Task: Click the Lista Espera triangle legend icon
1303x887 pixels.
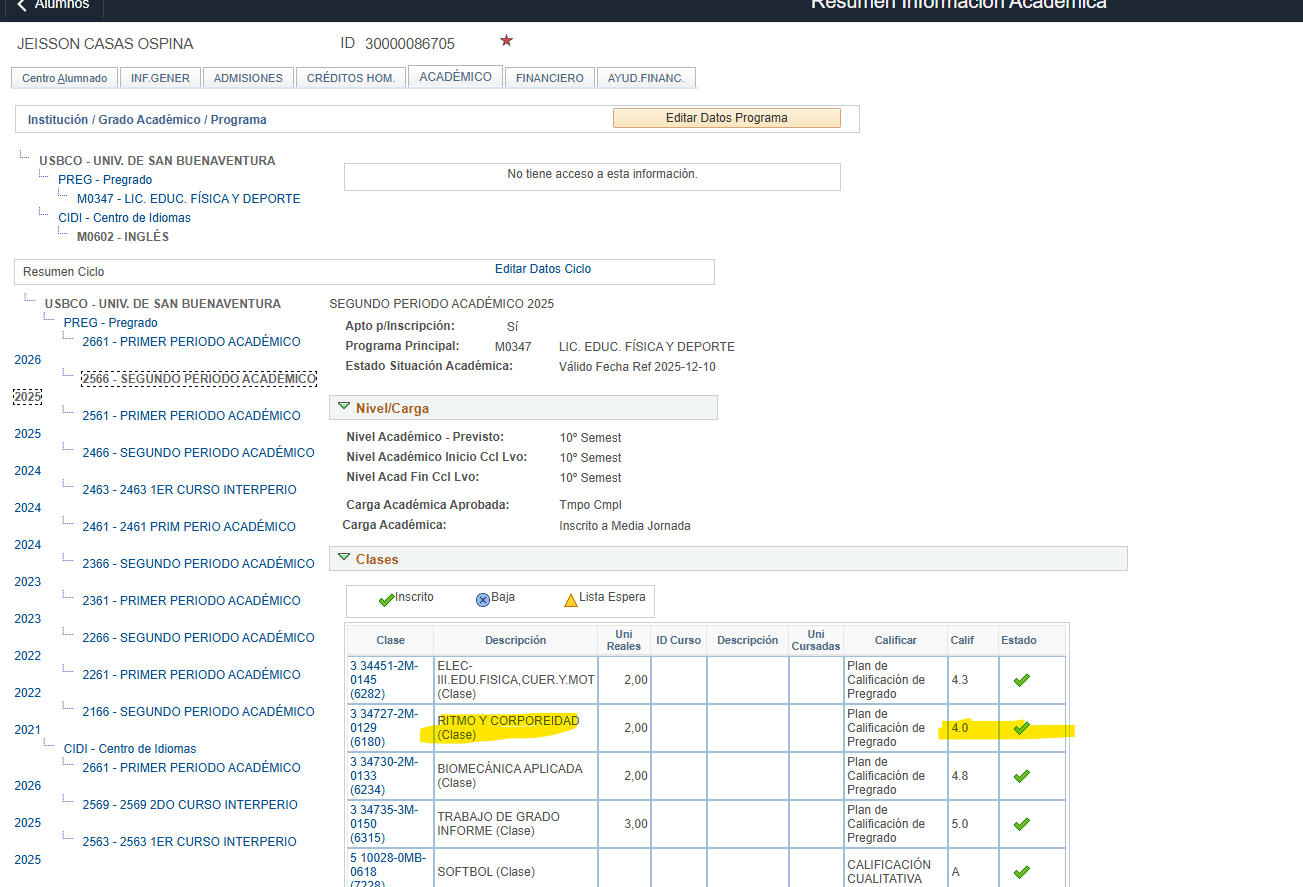Action: pos(570,600)
